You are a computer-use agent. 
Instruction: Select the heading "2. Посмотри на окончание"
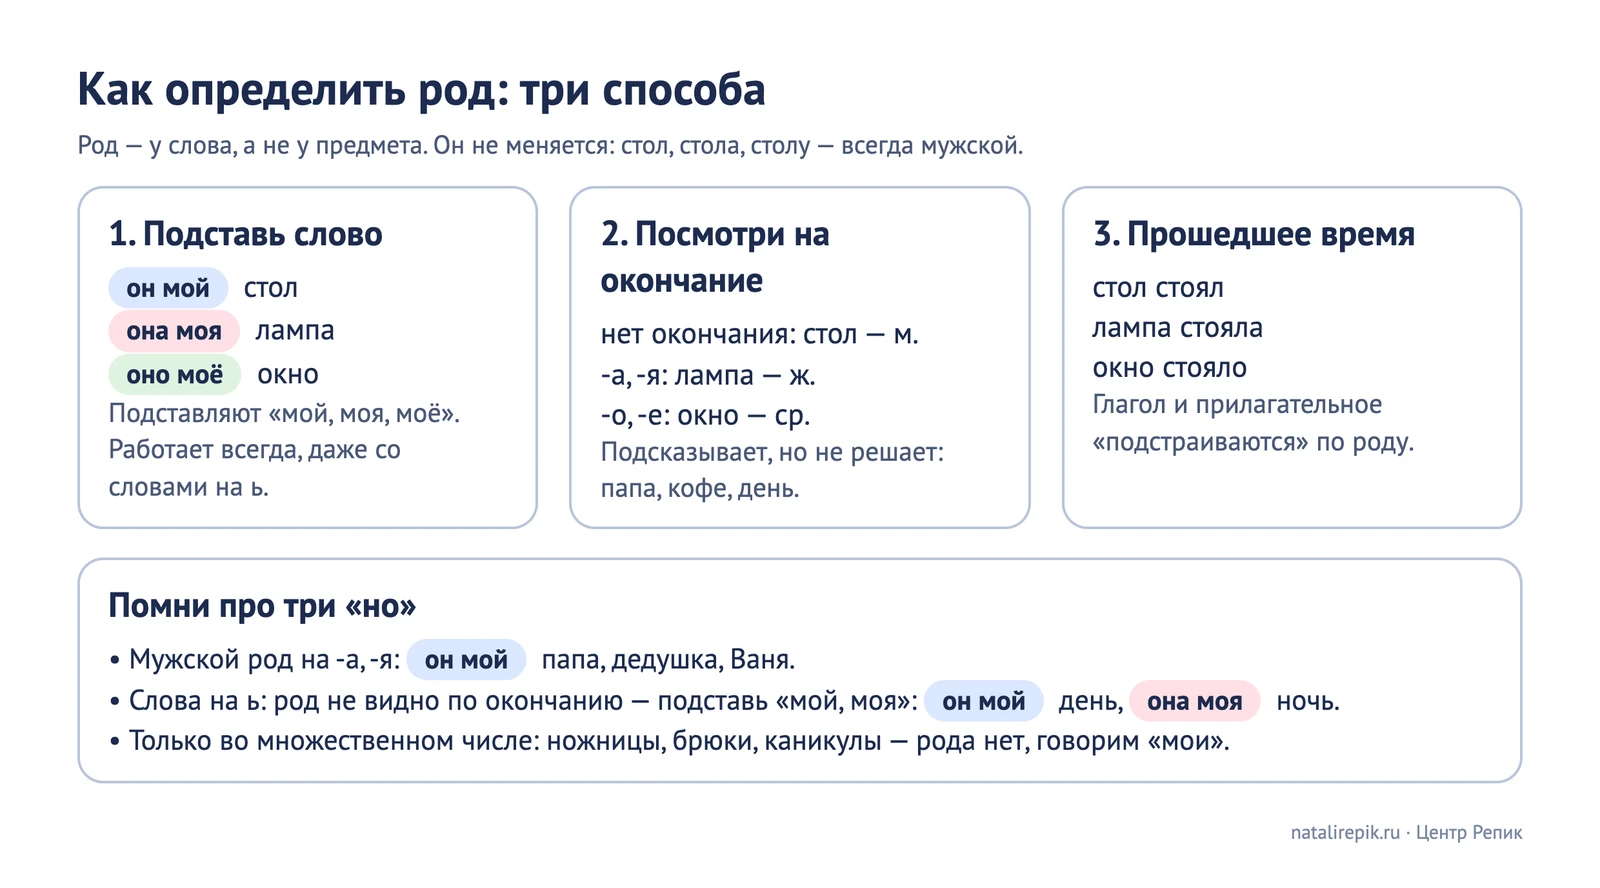pos(715,257)
